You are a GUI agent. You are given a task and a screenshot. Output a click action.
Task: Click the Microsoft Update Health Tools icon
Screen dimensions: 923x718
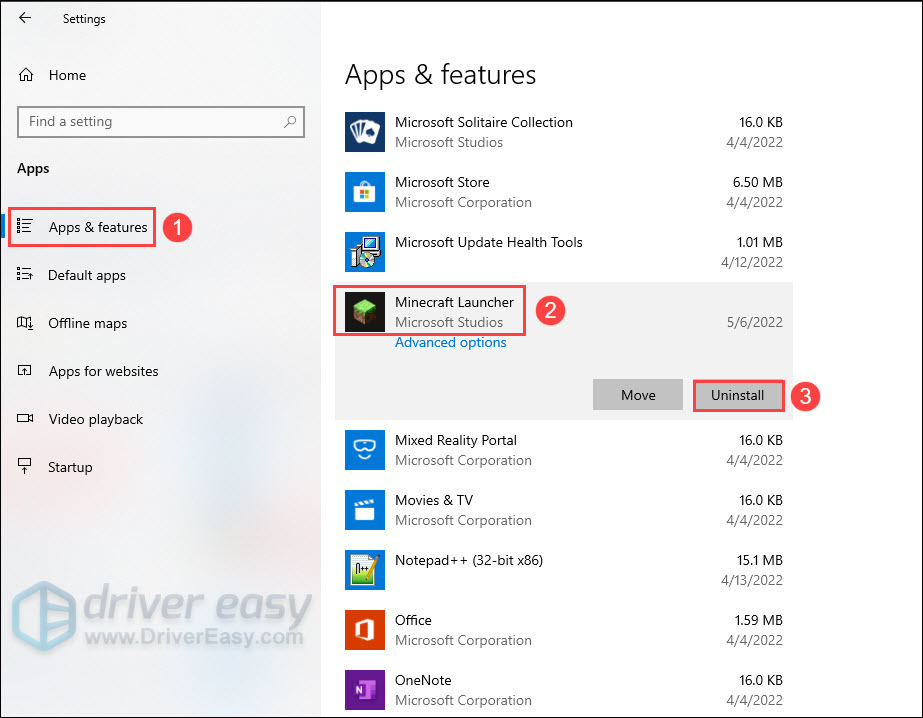pos(365,252)
